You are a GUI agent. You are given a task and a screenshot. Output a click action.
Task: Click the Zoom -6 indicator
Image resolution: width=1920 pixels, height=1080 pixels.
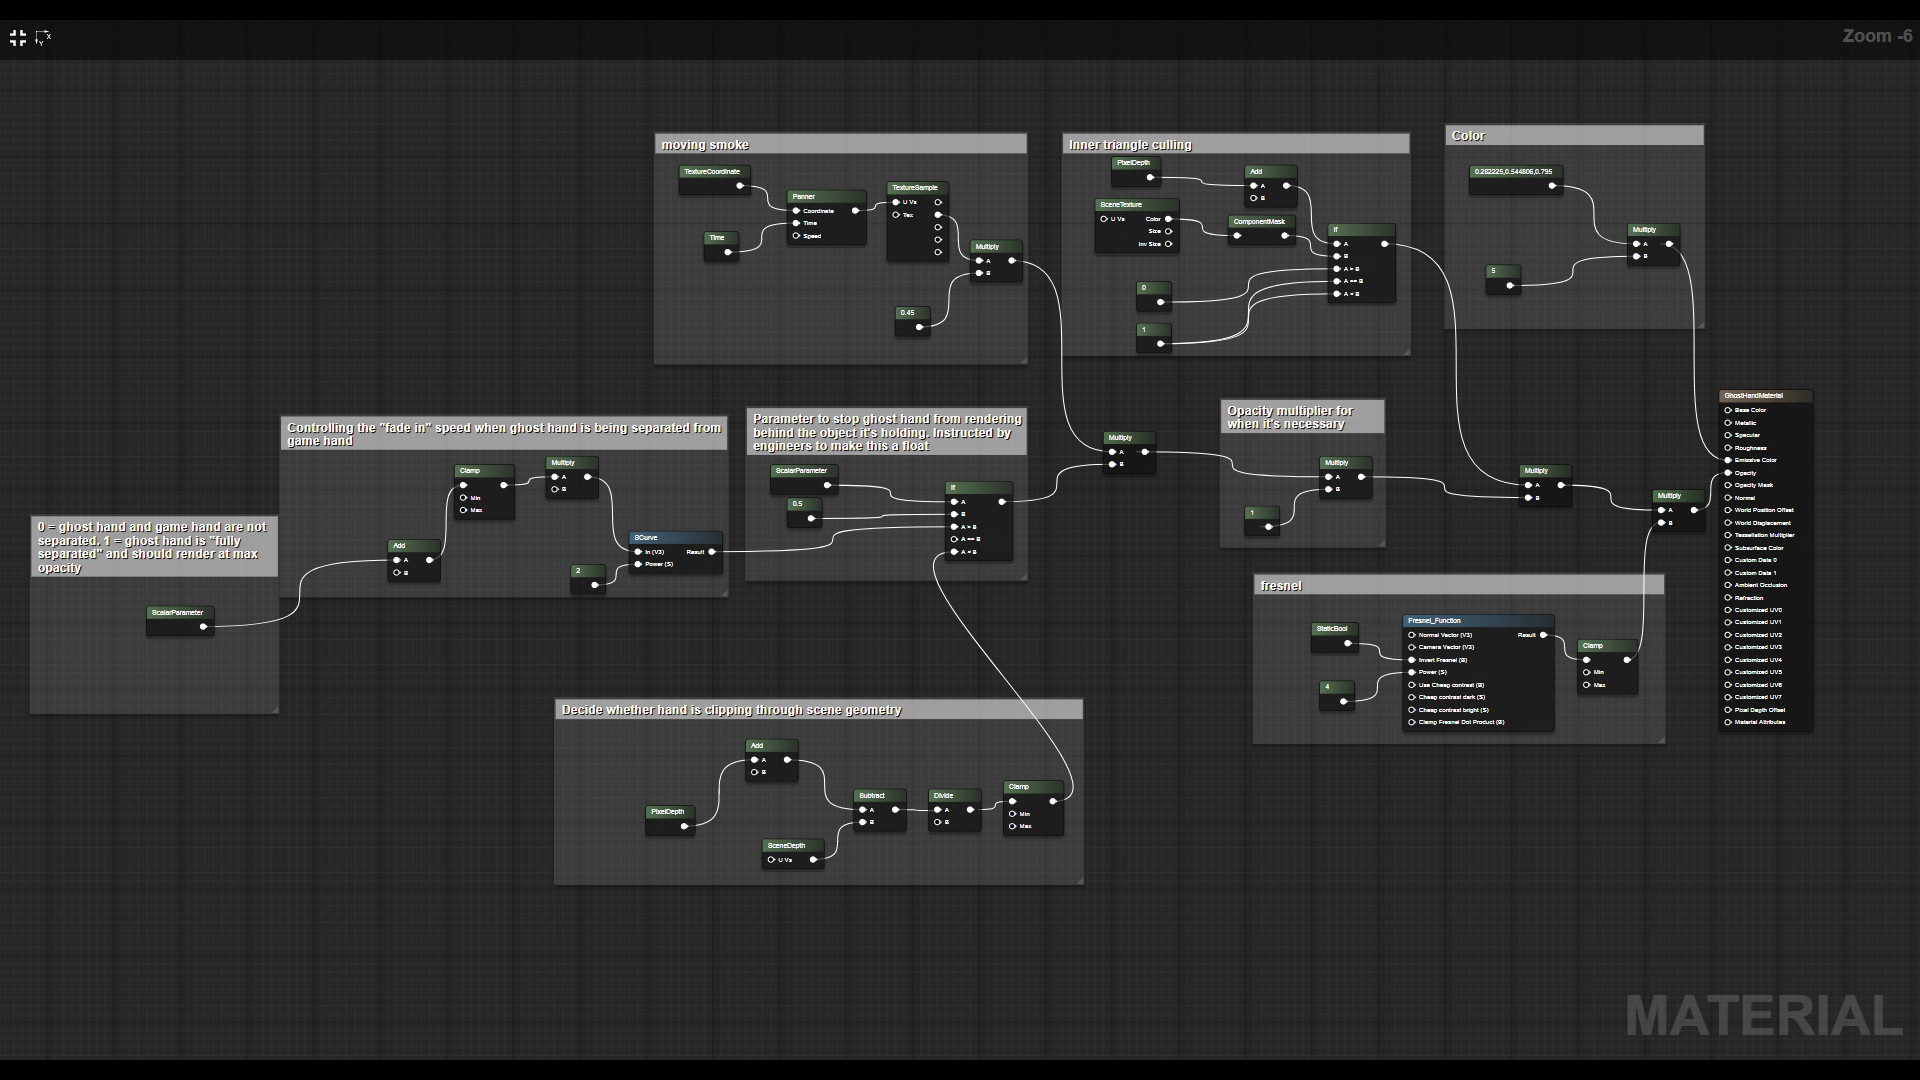[x=1876, y=36]
